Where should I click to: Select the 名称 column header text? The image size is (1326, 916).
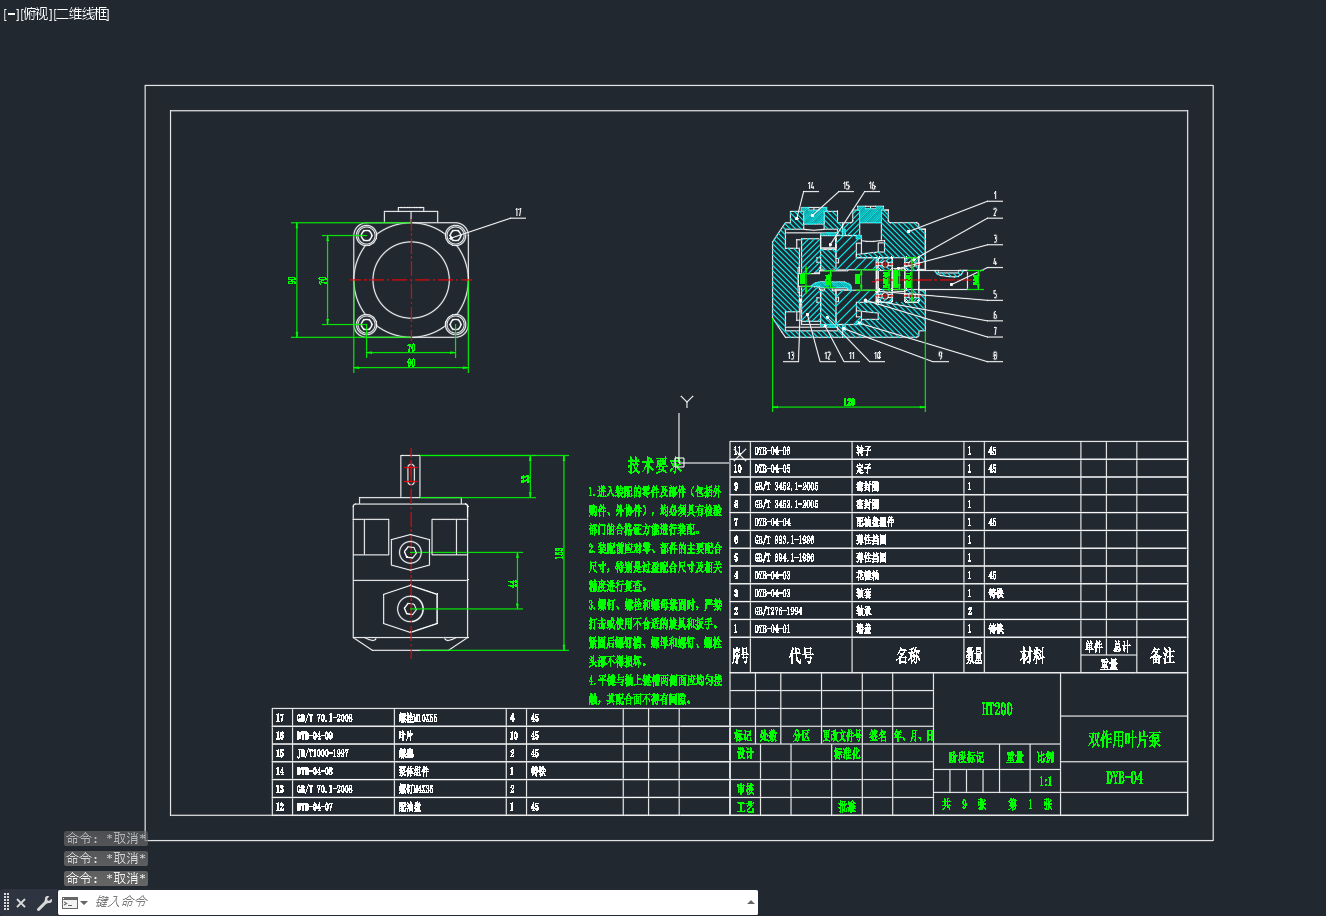tap(908, 656)
